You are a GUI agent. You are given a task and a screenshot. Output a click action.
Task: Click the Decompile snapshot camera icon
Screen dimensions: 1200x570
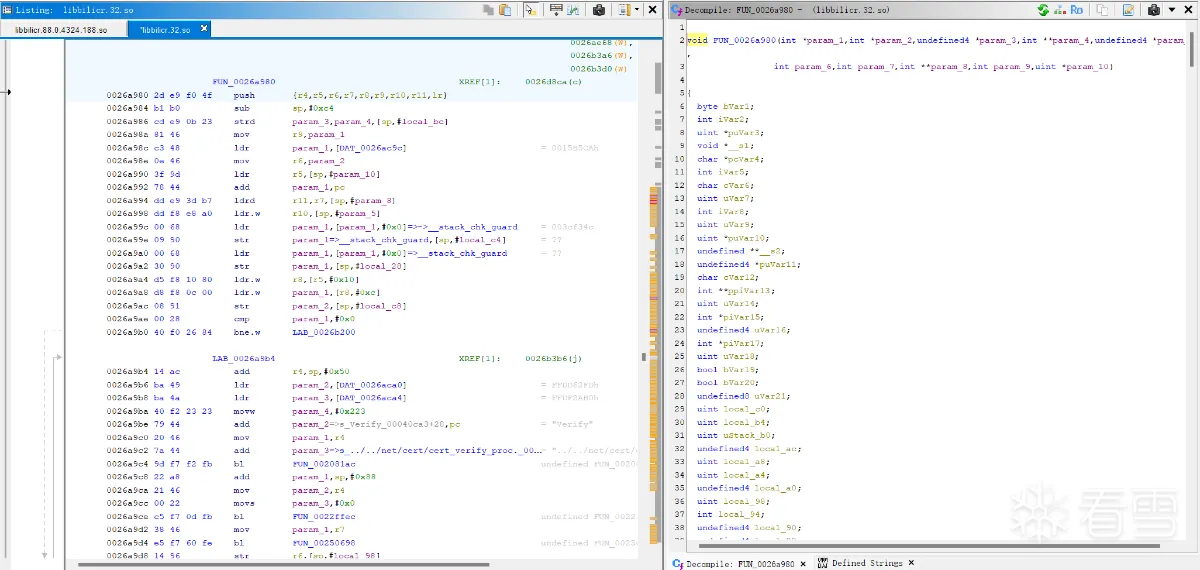tap(1153, 10)
